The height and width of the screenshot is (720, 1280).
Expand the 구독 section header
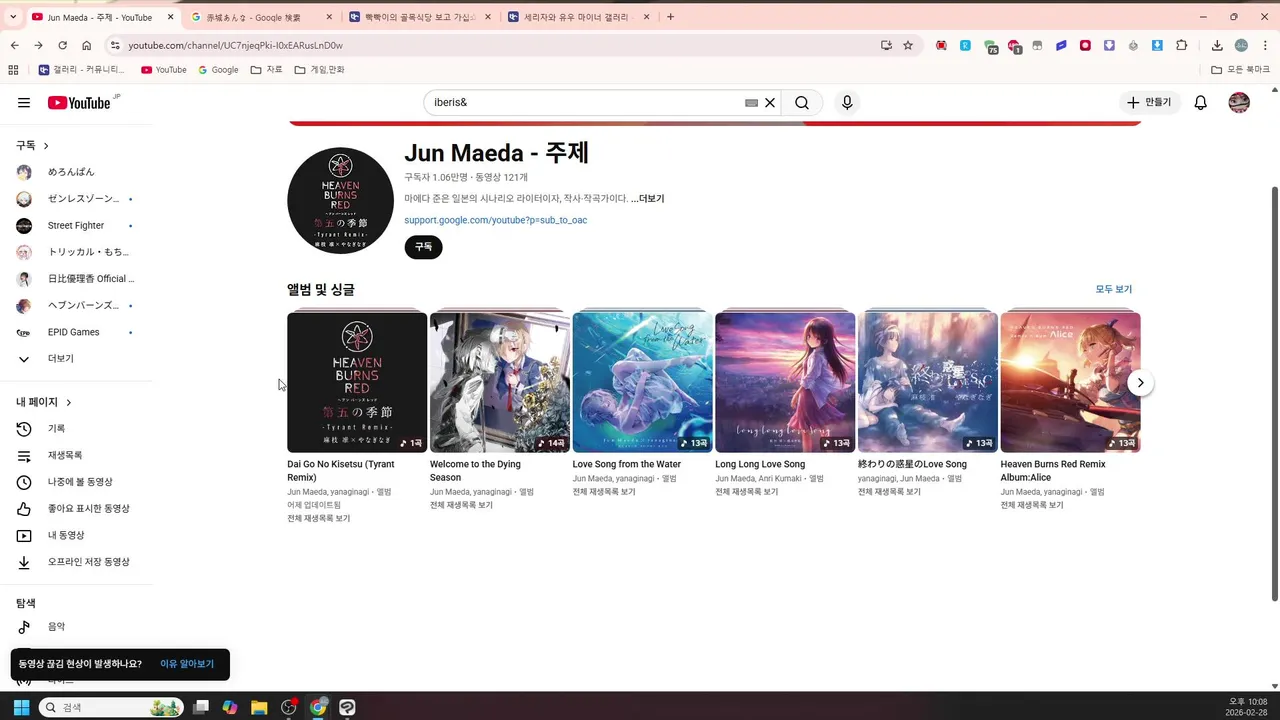pos(32,146)
